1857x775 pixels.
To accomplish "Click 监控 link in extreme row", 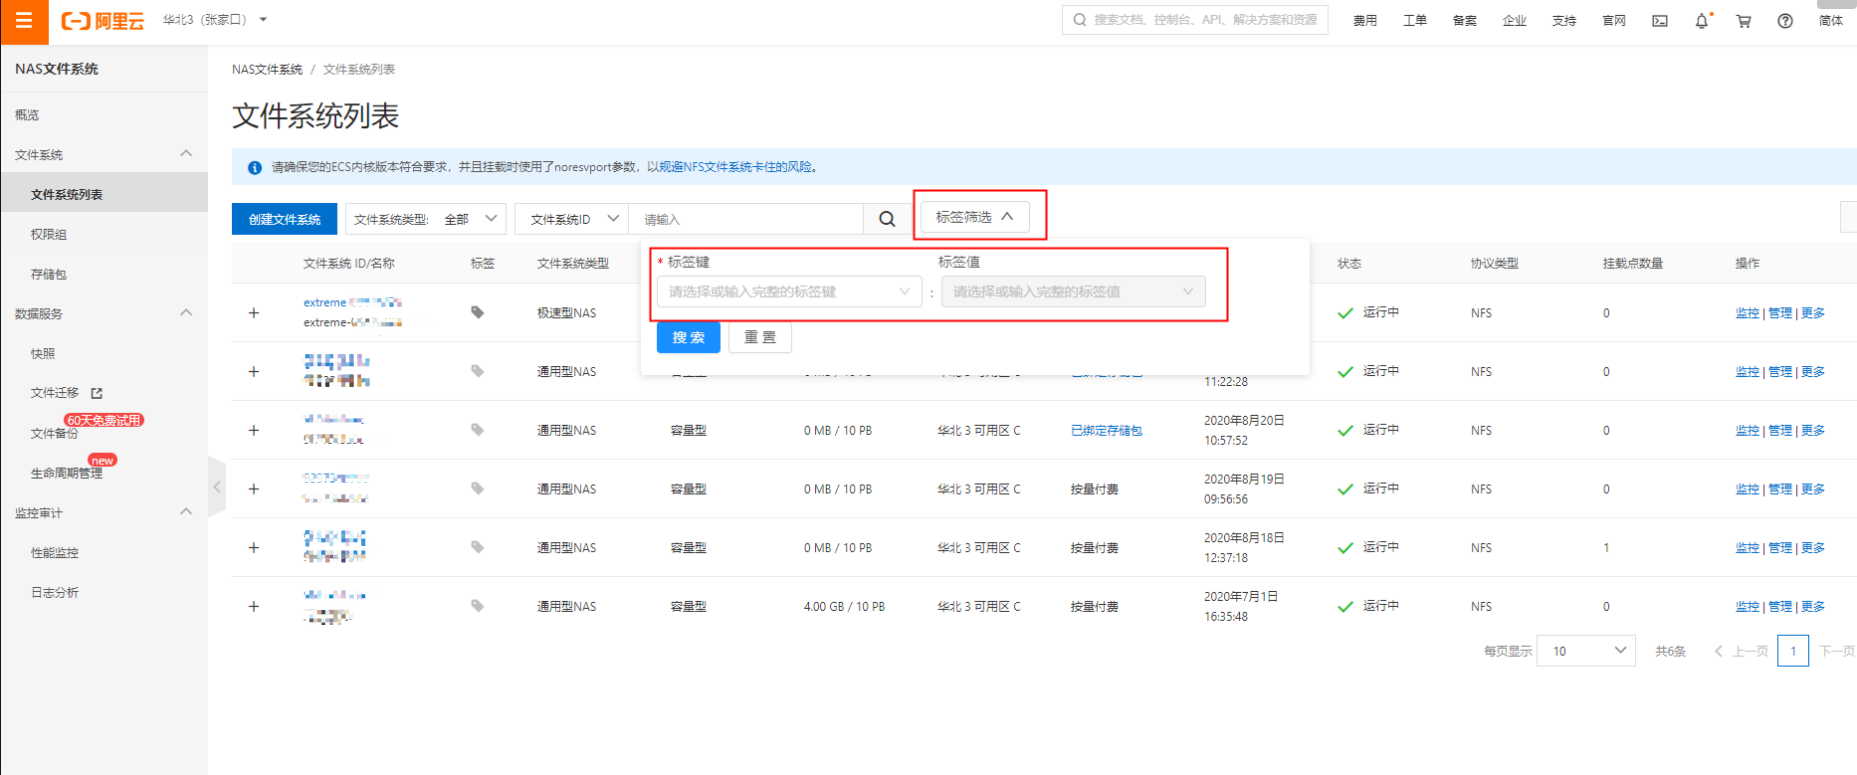I will pos(1747,313).
